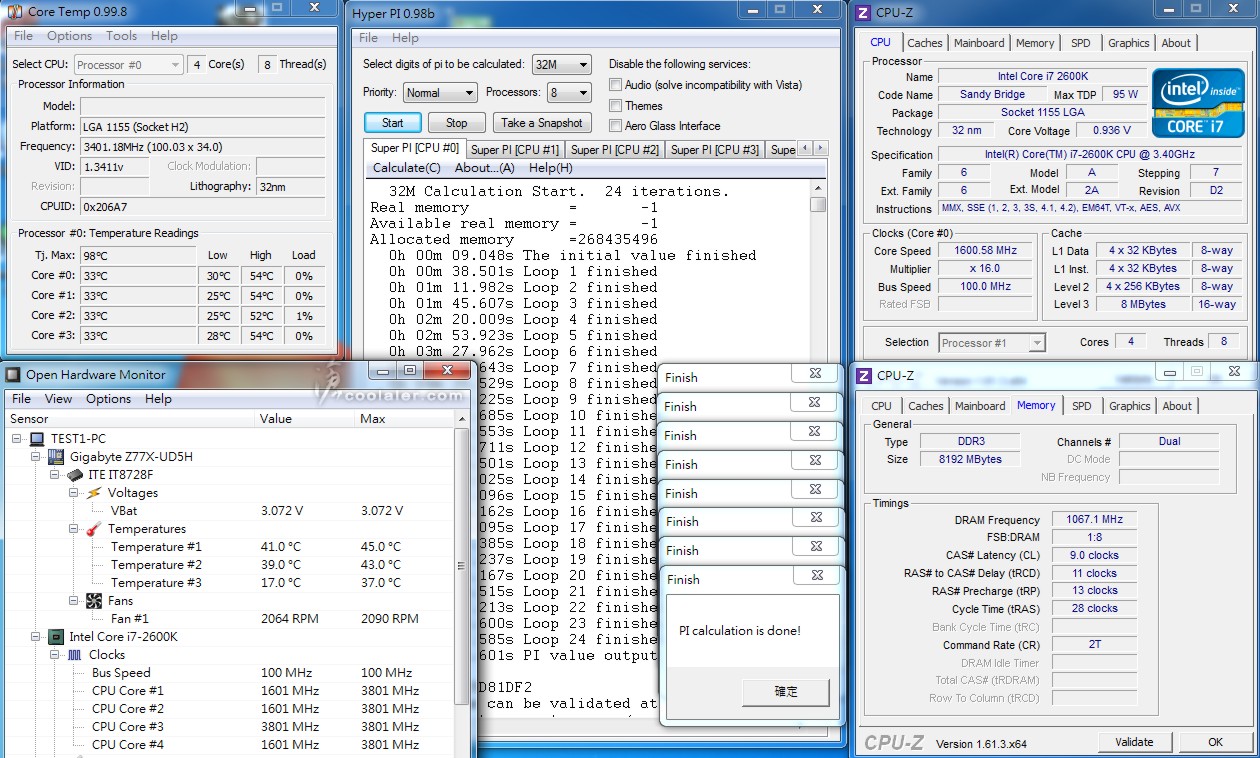Click the Max column header
Image resolution: width=1260 pixels, height=758 pixels.
pyautogui.click(x=404, y=419)
